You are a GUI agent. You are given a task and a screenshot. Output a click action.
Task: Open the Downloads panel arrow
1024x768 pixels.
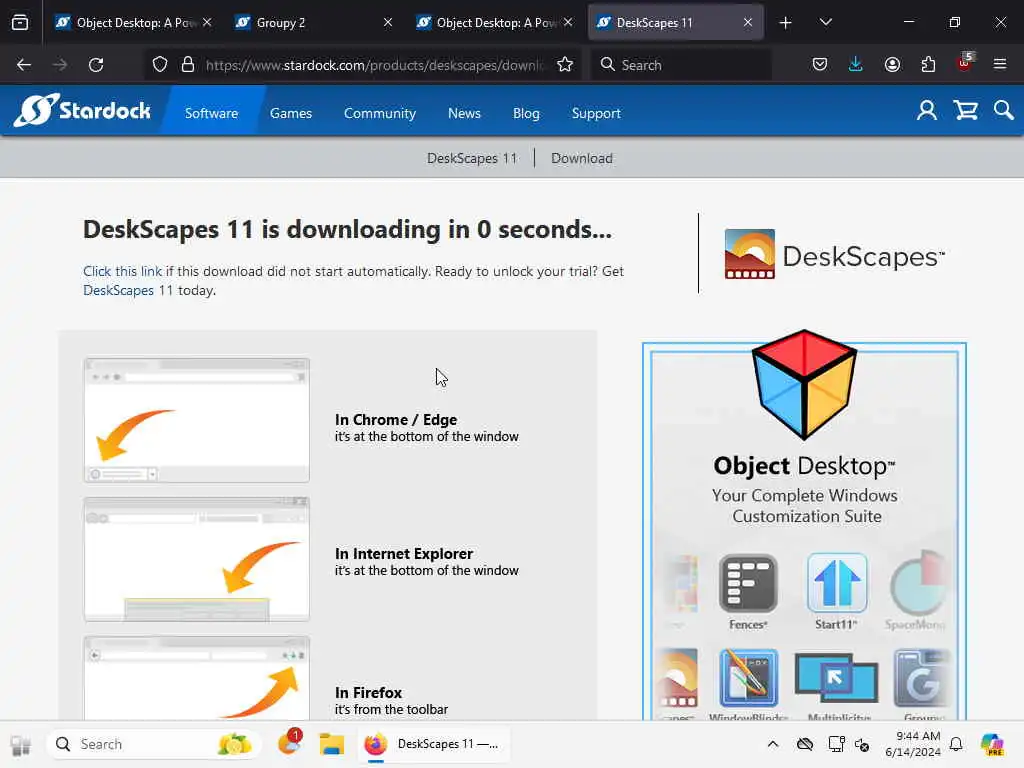tap(856, 65)
